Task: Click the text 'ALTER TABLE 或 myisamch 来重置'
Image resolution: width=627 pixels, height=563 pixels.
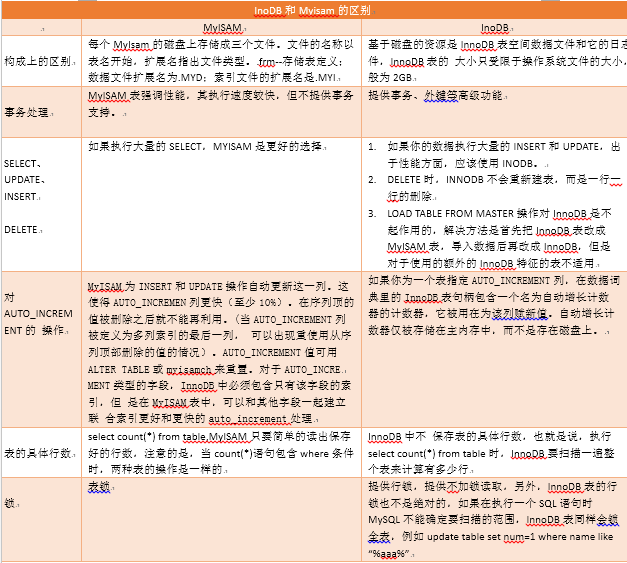Action: point(167,369)
